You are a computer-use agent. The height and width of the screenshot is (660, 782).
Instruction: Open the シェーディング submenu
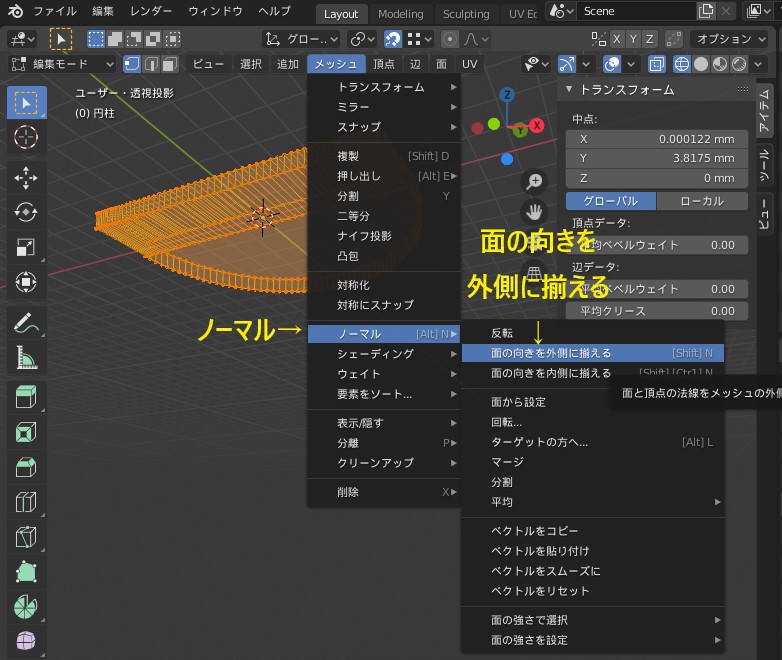tap(384, 354)
